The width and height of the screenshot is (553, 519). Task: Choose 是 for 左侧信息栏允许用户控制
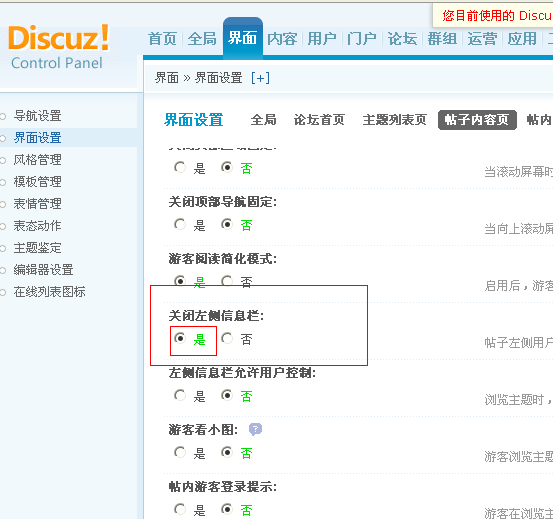tap(180, 395)
